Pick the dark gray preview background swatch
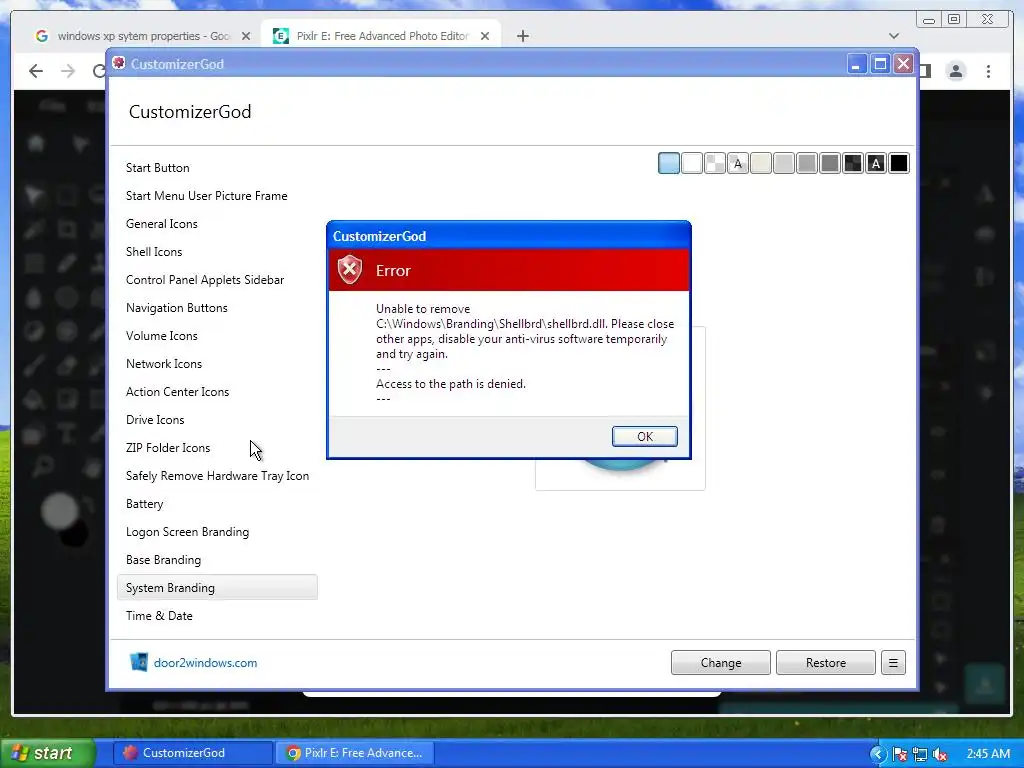The height and width of the screenshot is (768, 1024). click(829, 163)
